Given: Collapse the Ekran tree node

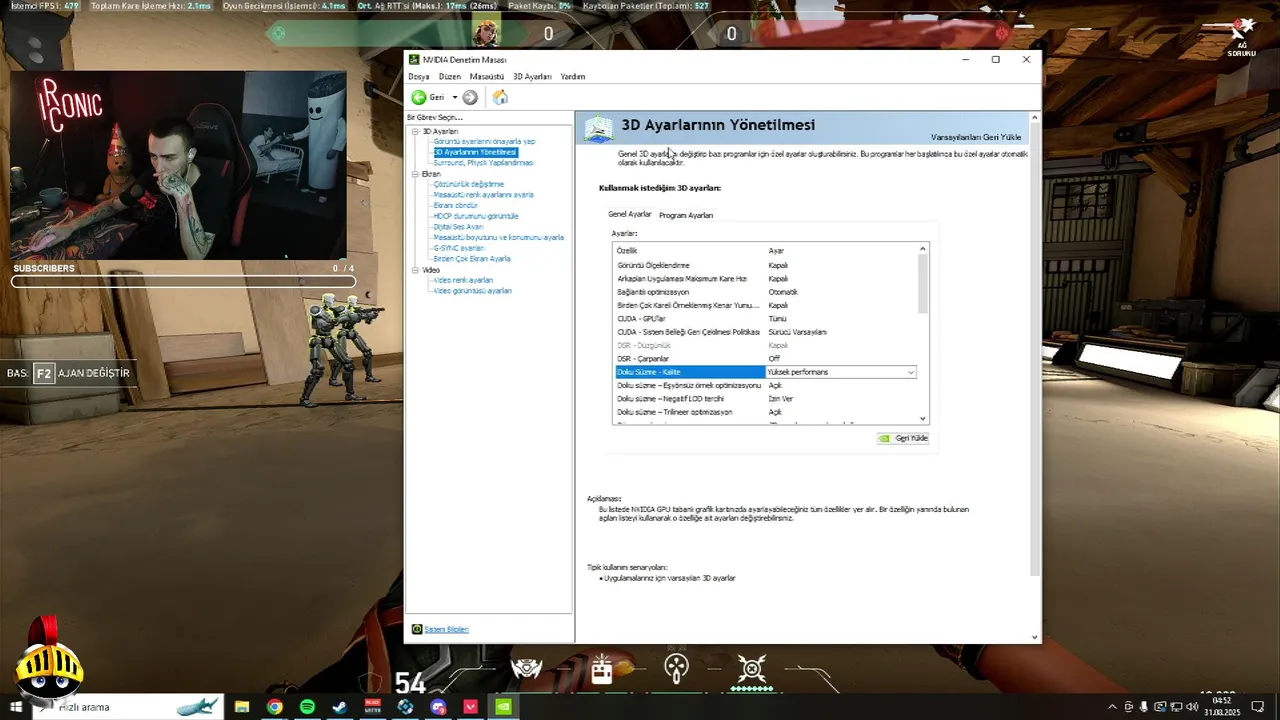Looking at the screenshot, I should (x=415, y=174).
